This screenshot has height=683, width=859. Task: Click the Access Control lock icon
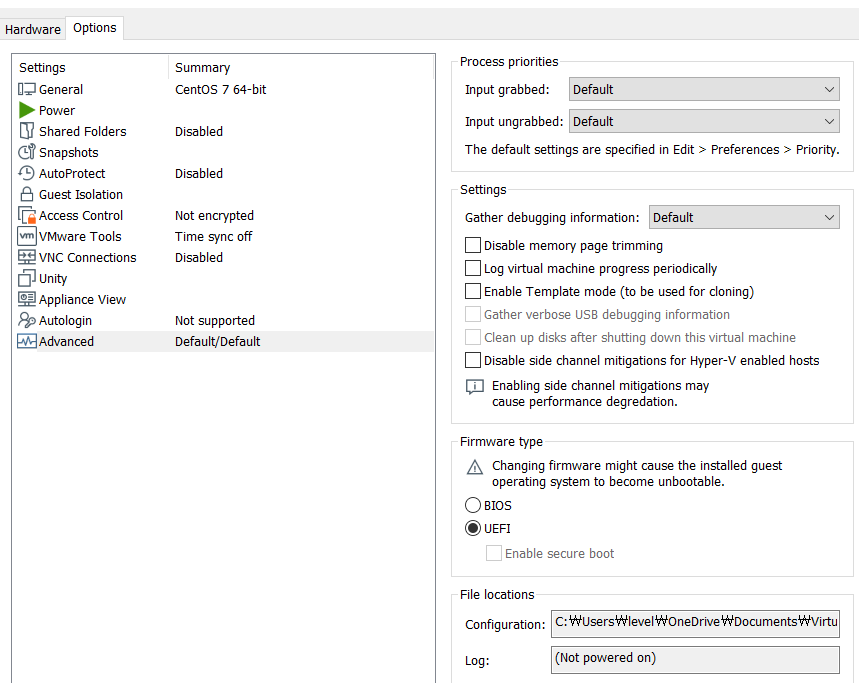[x=26, y=215]
